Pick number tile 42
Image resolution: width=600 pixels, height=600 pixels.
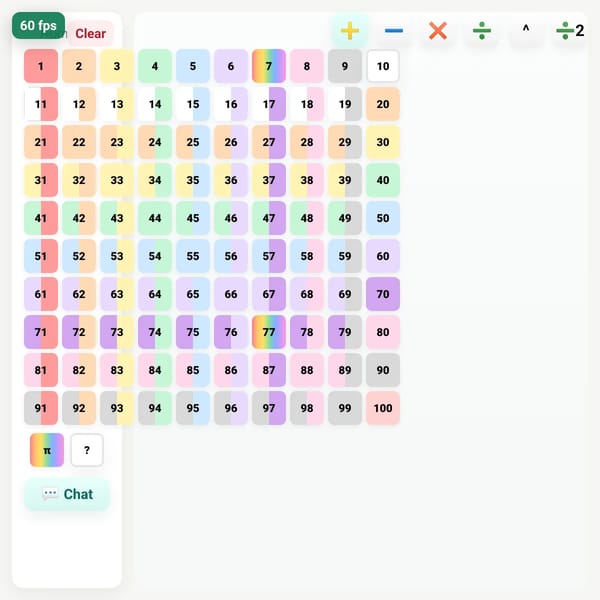tap(79, 218)
